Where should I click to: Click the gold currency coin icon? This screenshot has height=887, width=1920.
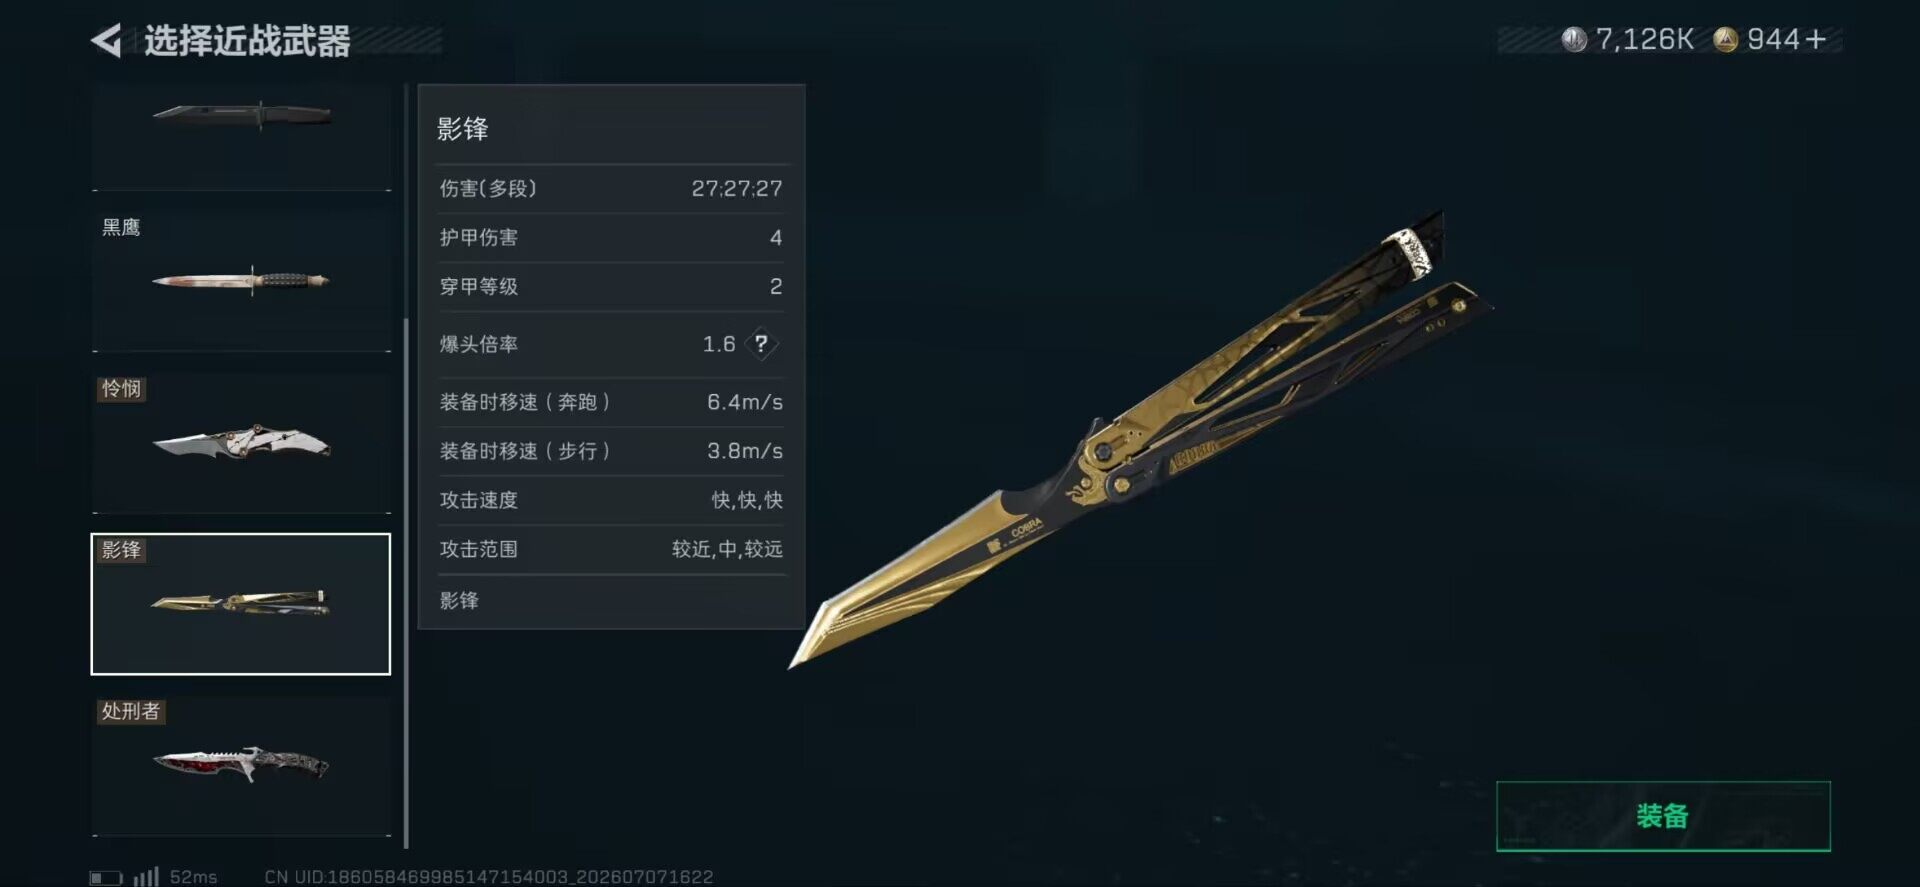pyautogui.click(x=1725, y=39)
